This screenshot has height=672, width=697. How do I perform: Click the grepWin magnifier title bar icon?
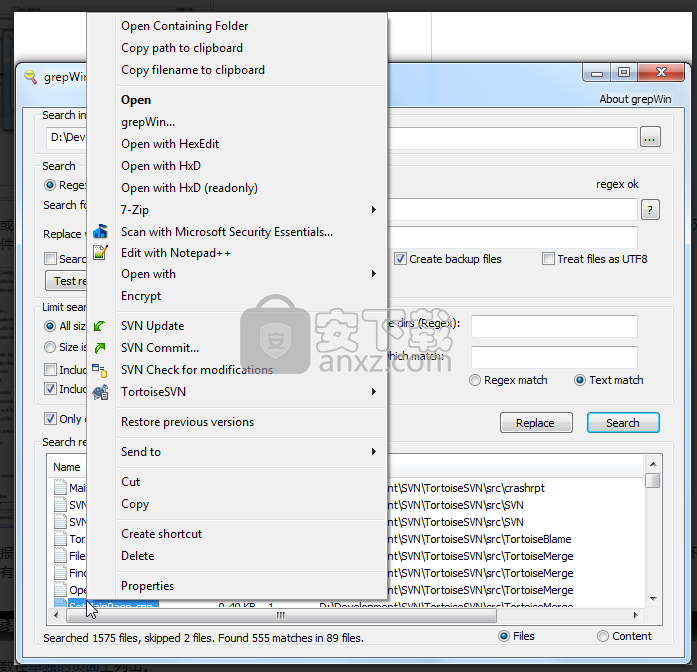point(31,77)
